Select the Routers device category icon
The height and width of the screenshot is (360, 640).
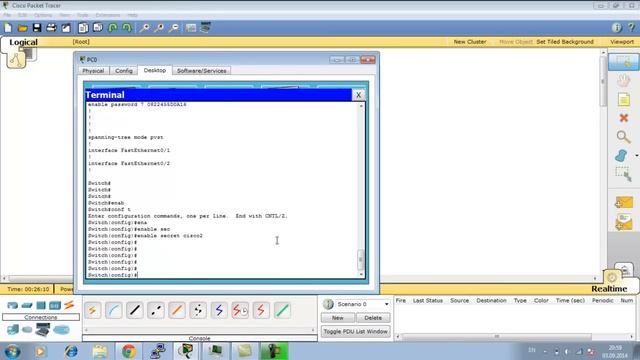click(12, 305)
